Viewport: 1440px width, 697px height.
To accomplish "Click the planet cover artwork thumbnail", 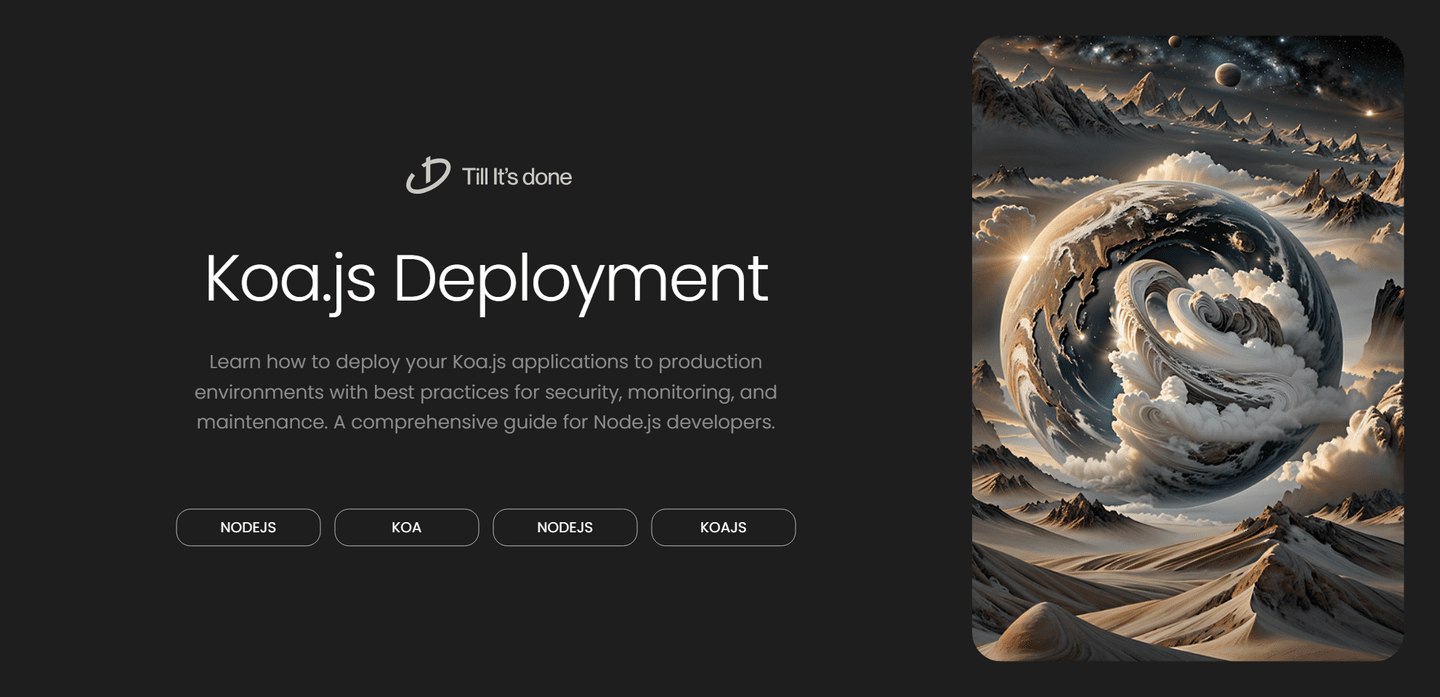I will 1188,348.
